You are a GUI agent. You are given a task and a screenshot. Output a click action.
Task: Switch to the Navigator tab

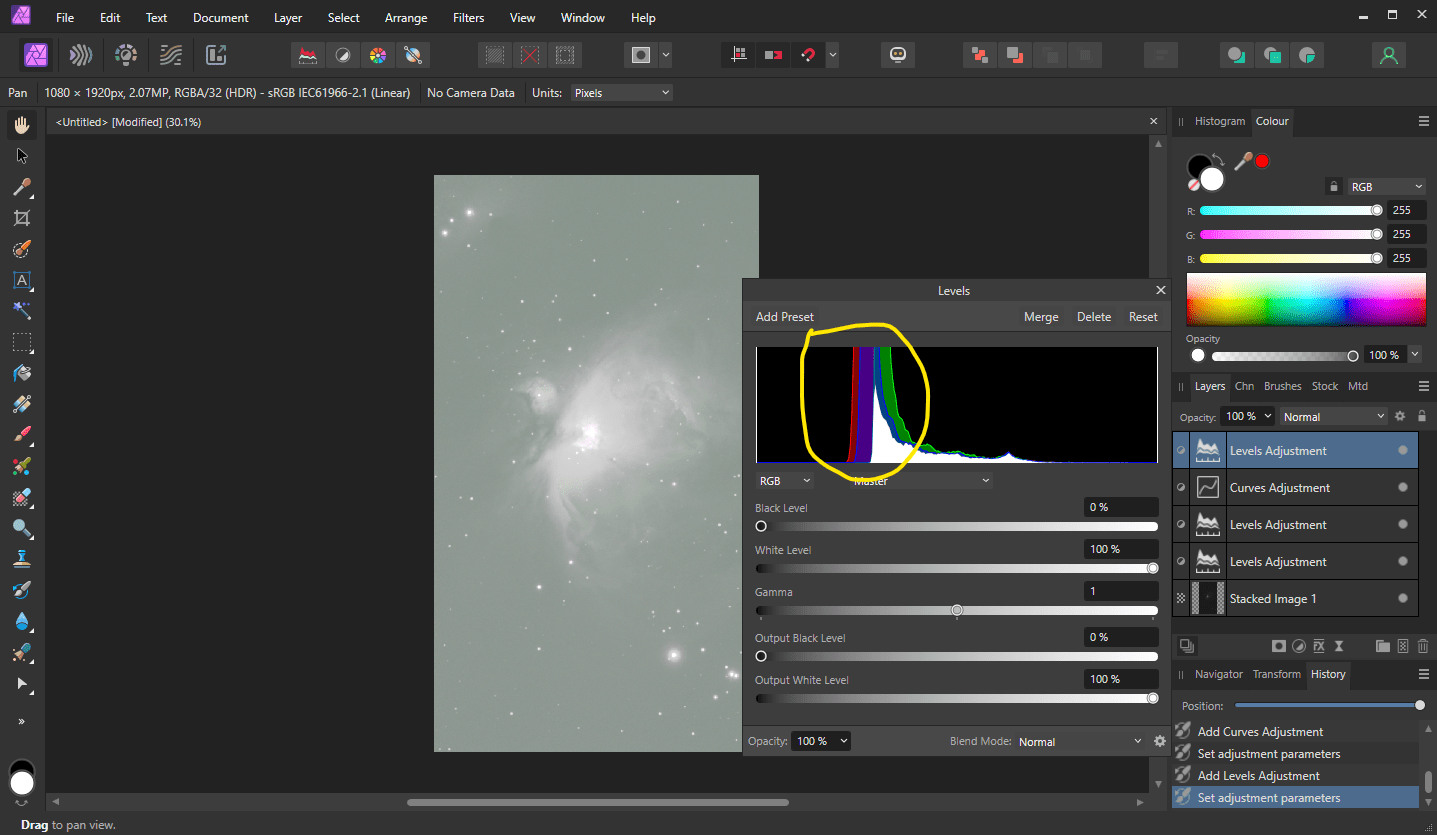click(x=1219, y=674)
